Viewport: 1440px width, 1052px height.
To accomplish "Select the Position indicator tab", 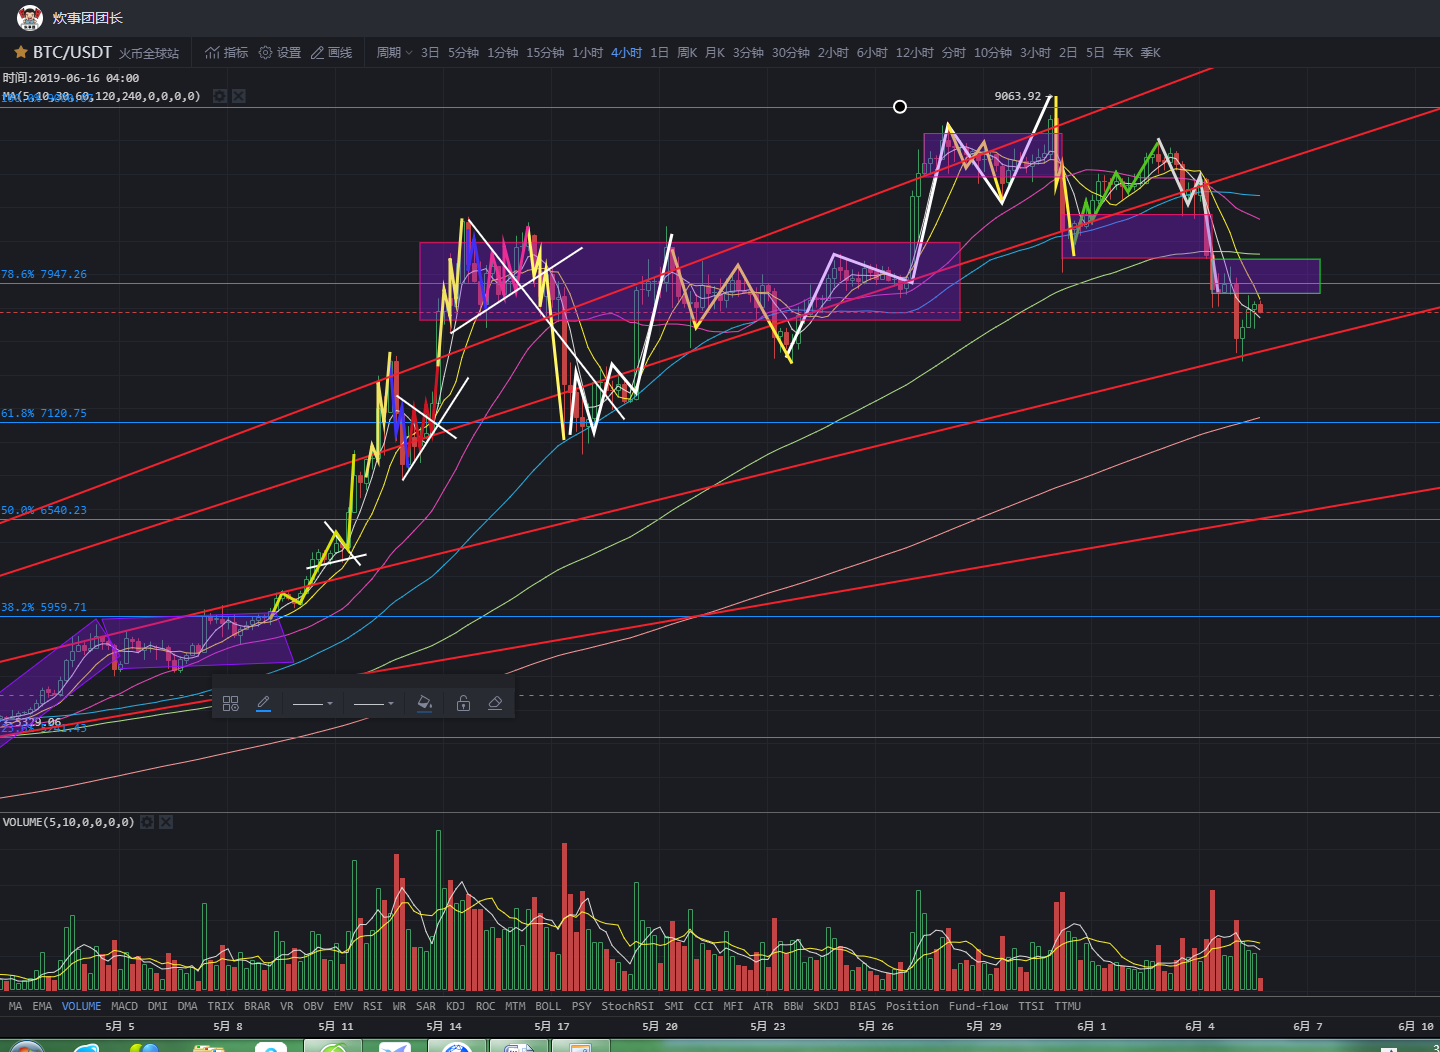I will (912, 1006).
